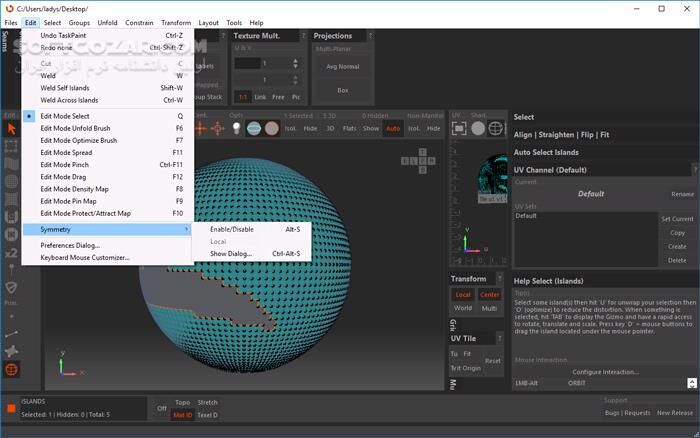Click the pink sphere shading icon
700x438 pixels.
(x=272, y=128)
